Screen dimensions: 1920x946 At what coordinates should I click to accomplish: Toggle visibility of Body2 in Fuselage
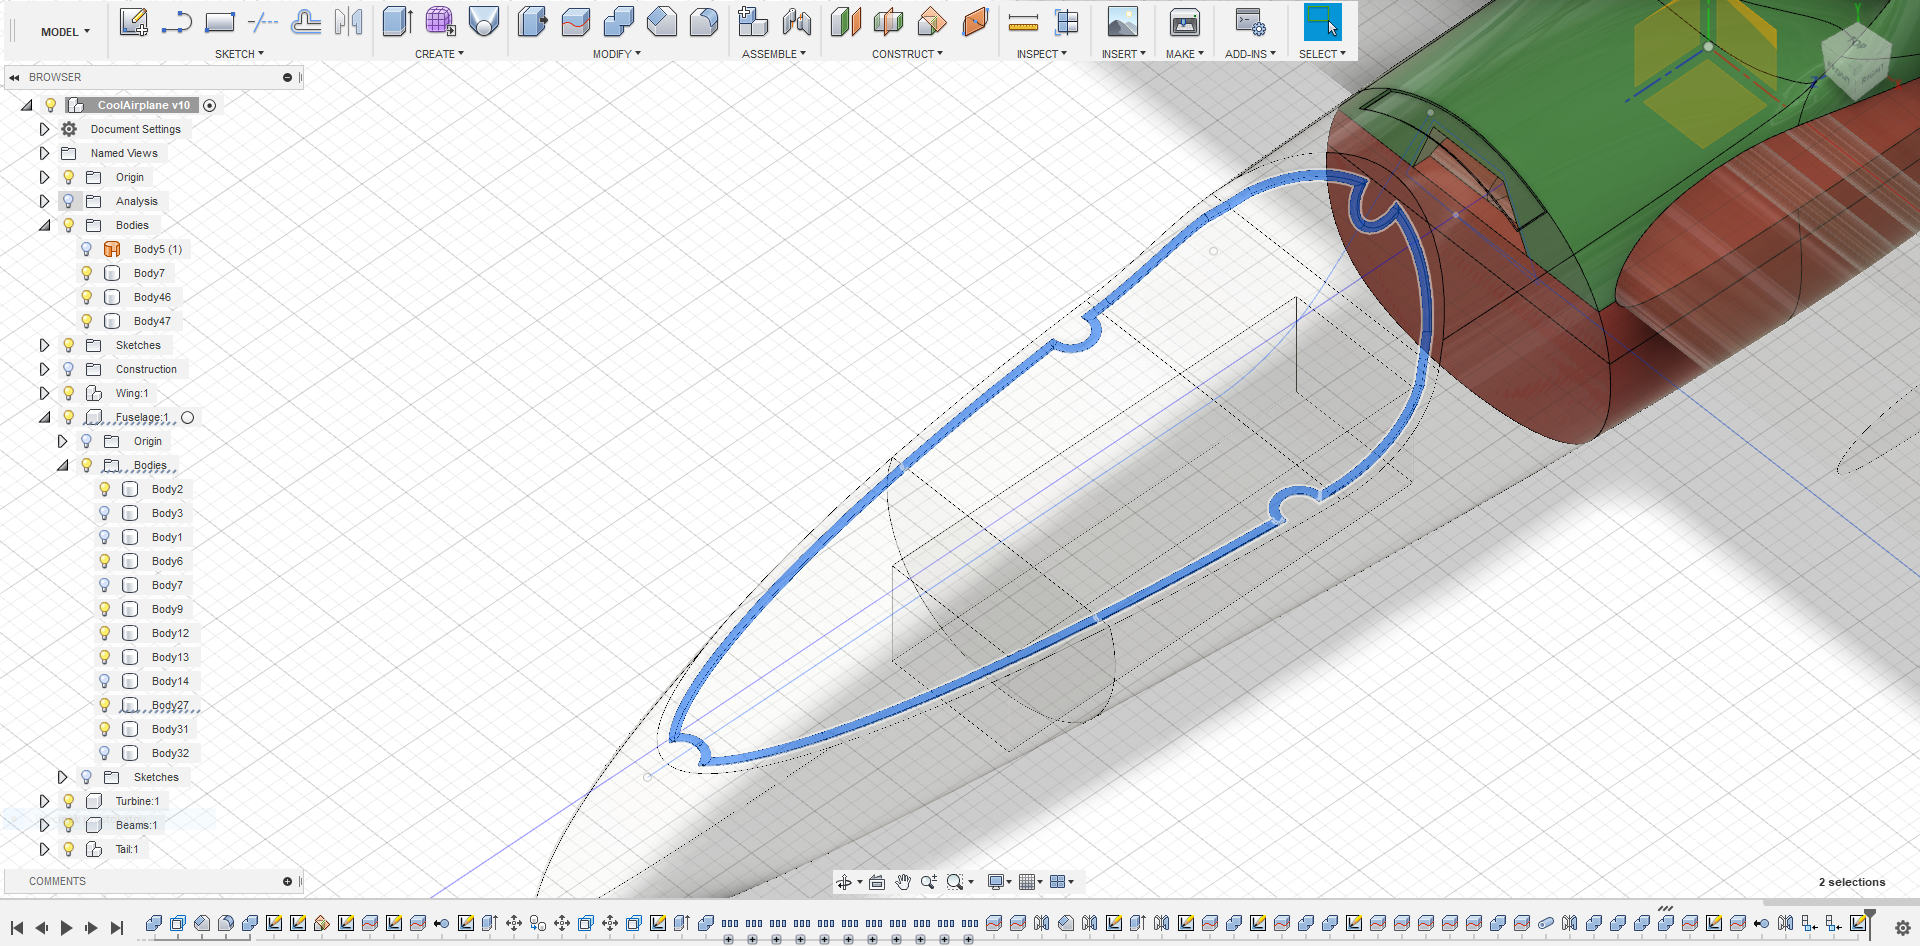(105, 489)
